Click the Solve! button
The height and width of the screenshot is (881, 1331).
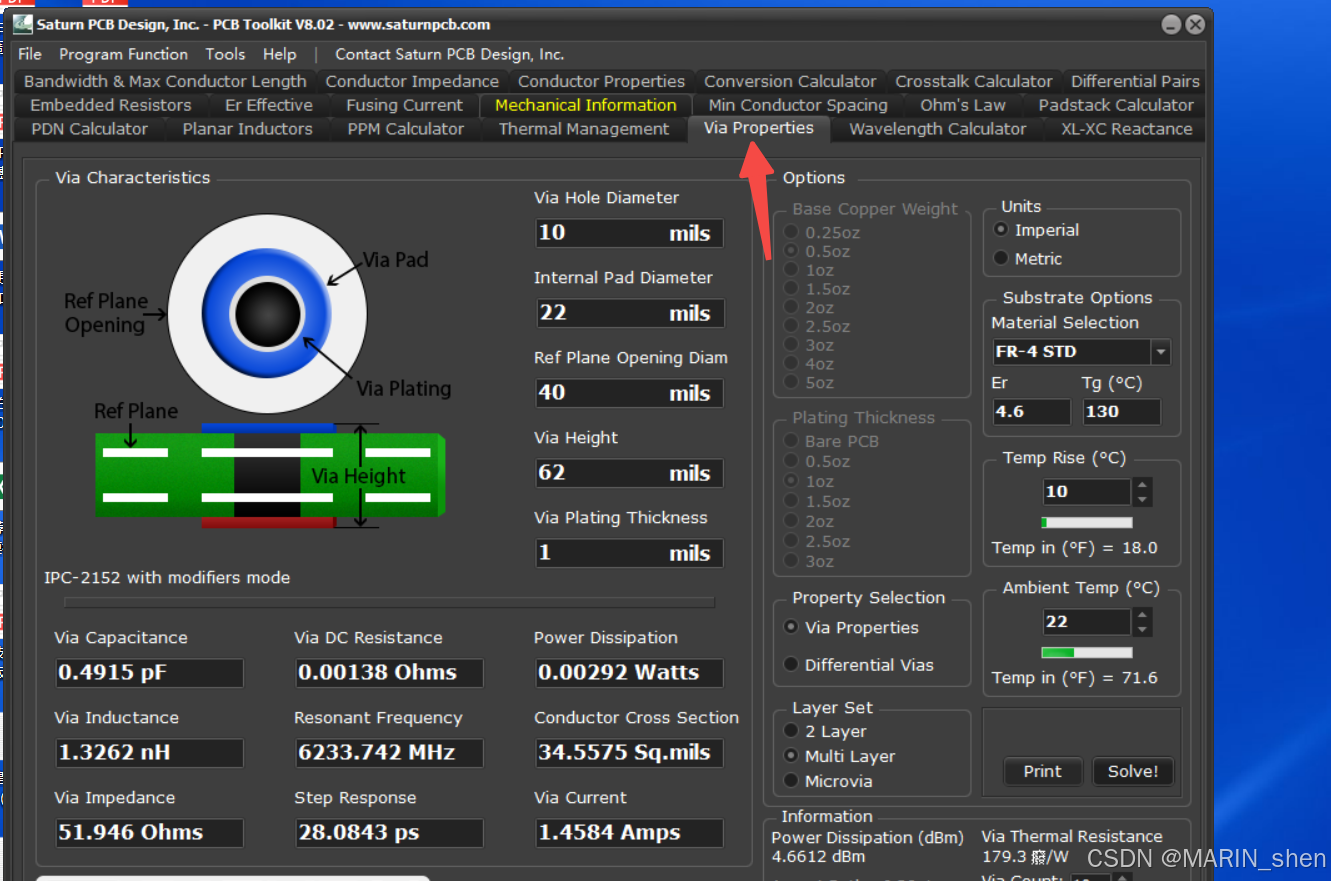click(1132, 771)
